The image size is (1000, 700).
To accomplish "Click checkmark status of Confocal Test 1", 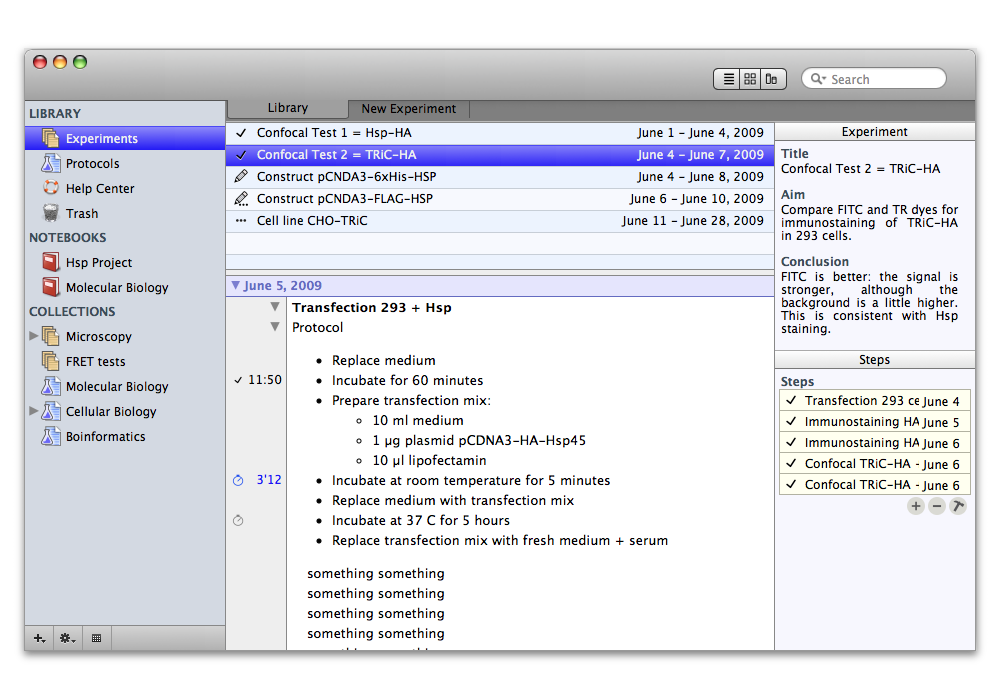I will (241, 133).
